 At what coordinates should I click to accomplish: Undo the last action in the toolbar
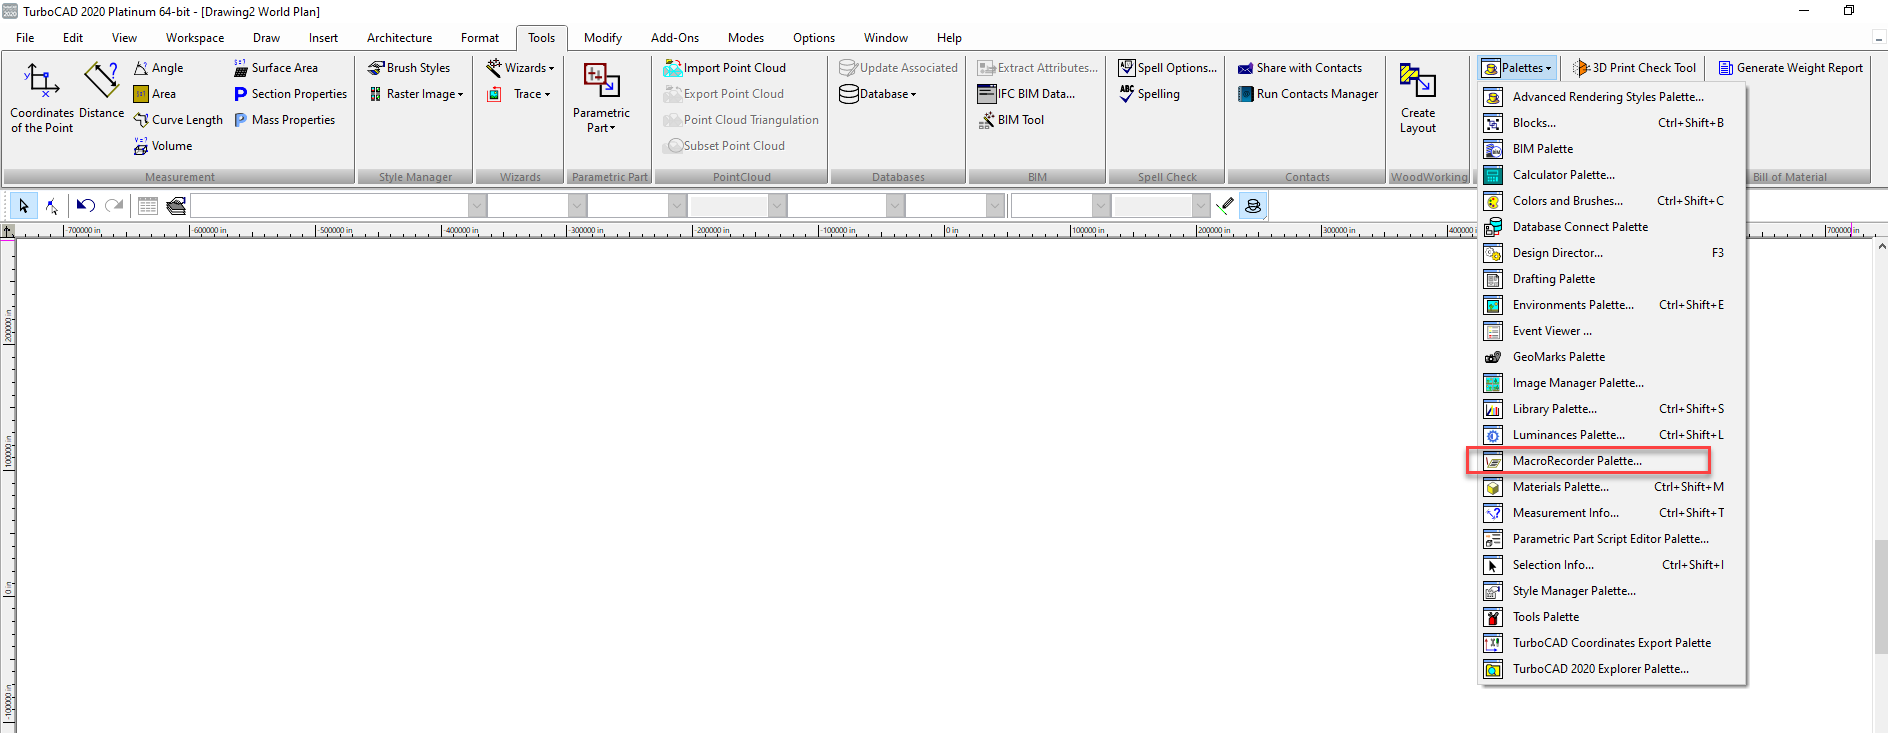coord(85,206)
